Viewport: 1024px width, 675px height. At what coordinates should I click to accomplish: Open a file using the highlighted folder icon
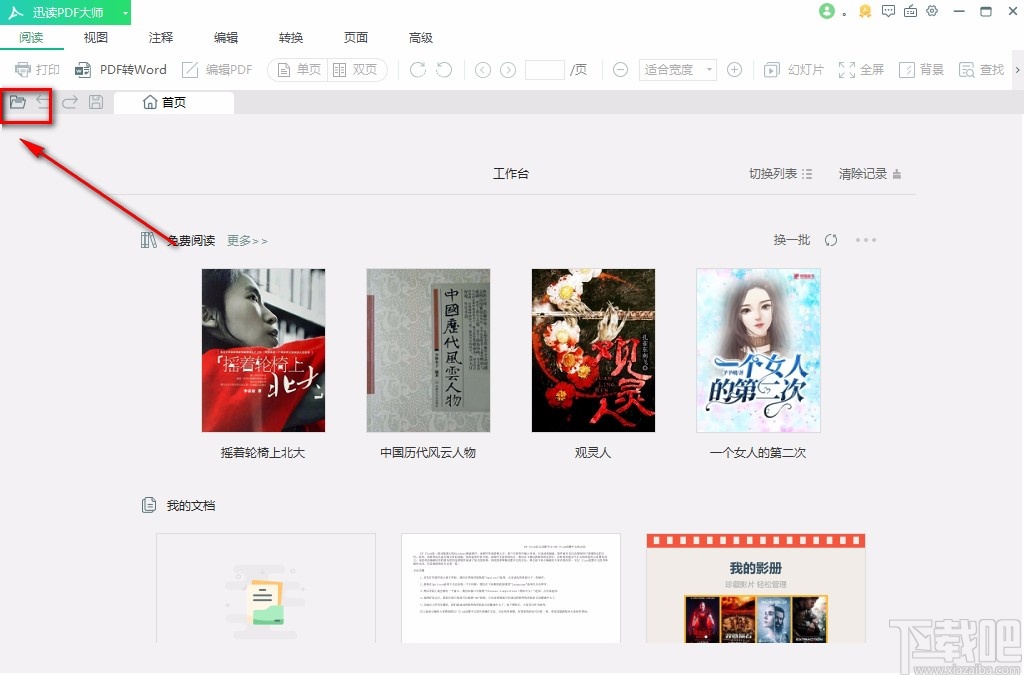click(x=20, y=101)
